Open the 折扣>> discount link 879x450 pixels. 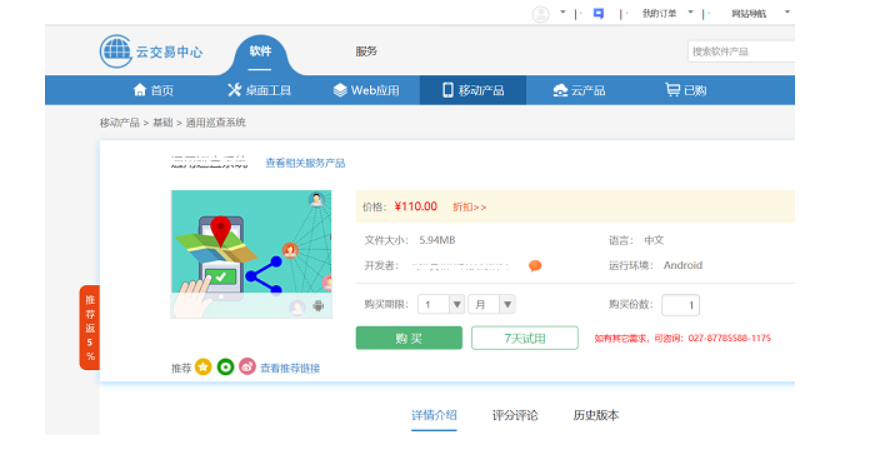[x=469, y=207]
